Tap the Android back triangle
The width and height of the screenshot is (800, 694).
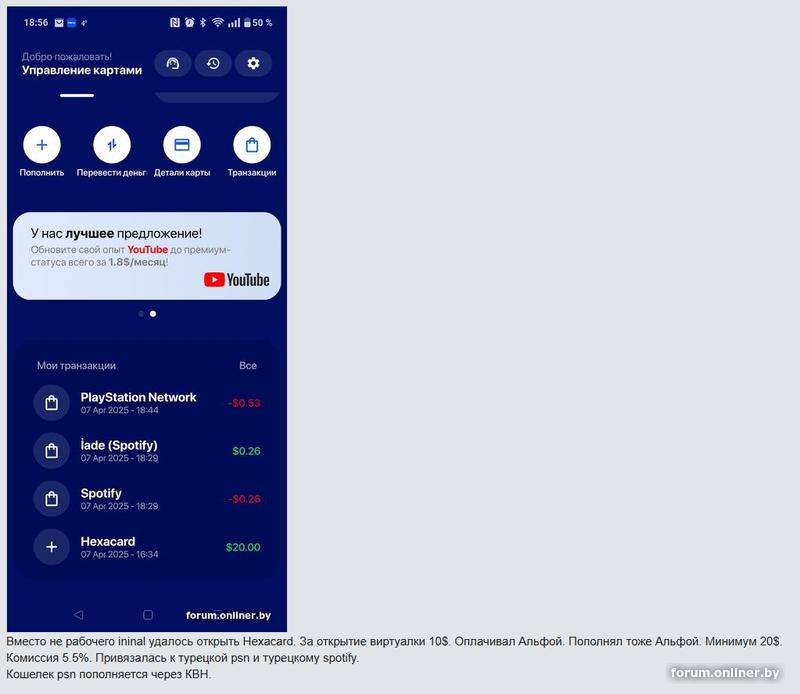(x=78, y=615)
